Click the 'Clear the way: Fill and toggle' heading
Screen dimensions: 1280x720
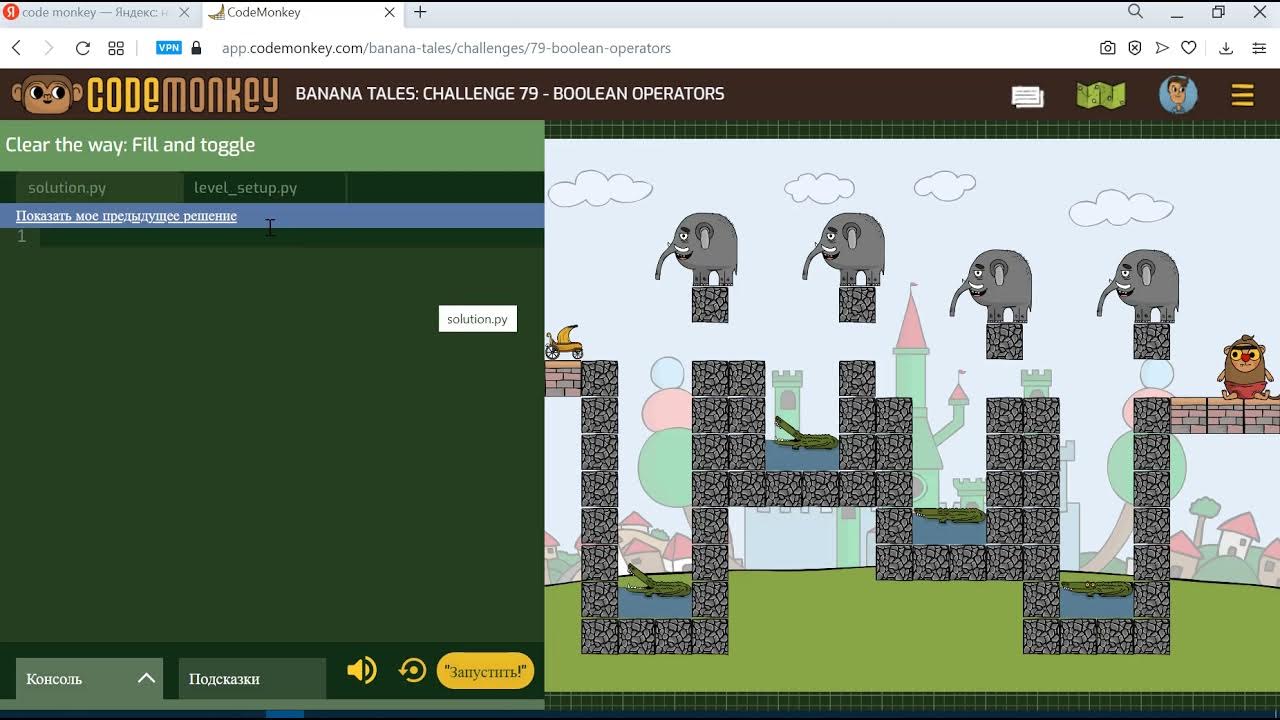pyautogui.click(x=130, y=145)
